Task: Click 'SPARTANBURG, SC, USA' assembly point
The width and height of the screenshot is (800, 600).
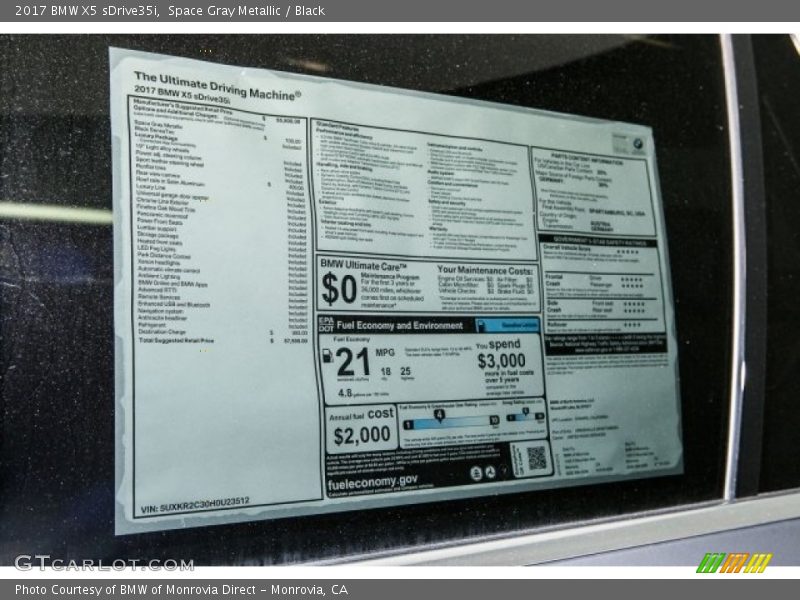Action: [x=617, y=211]
